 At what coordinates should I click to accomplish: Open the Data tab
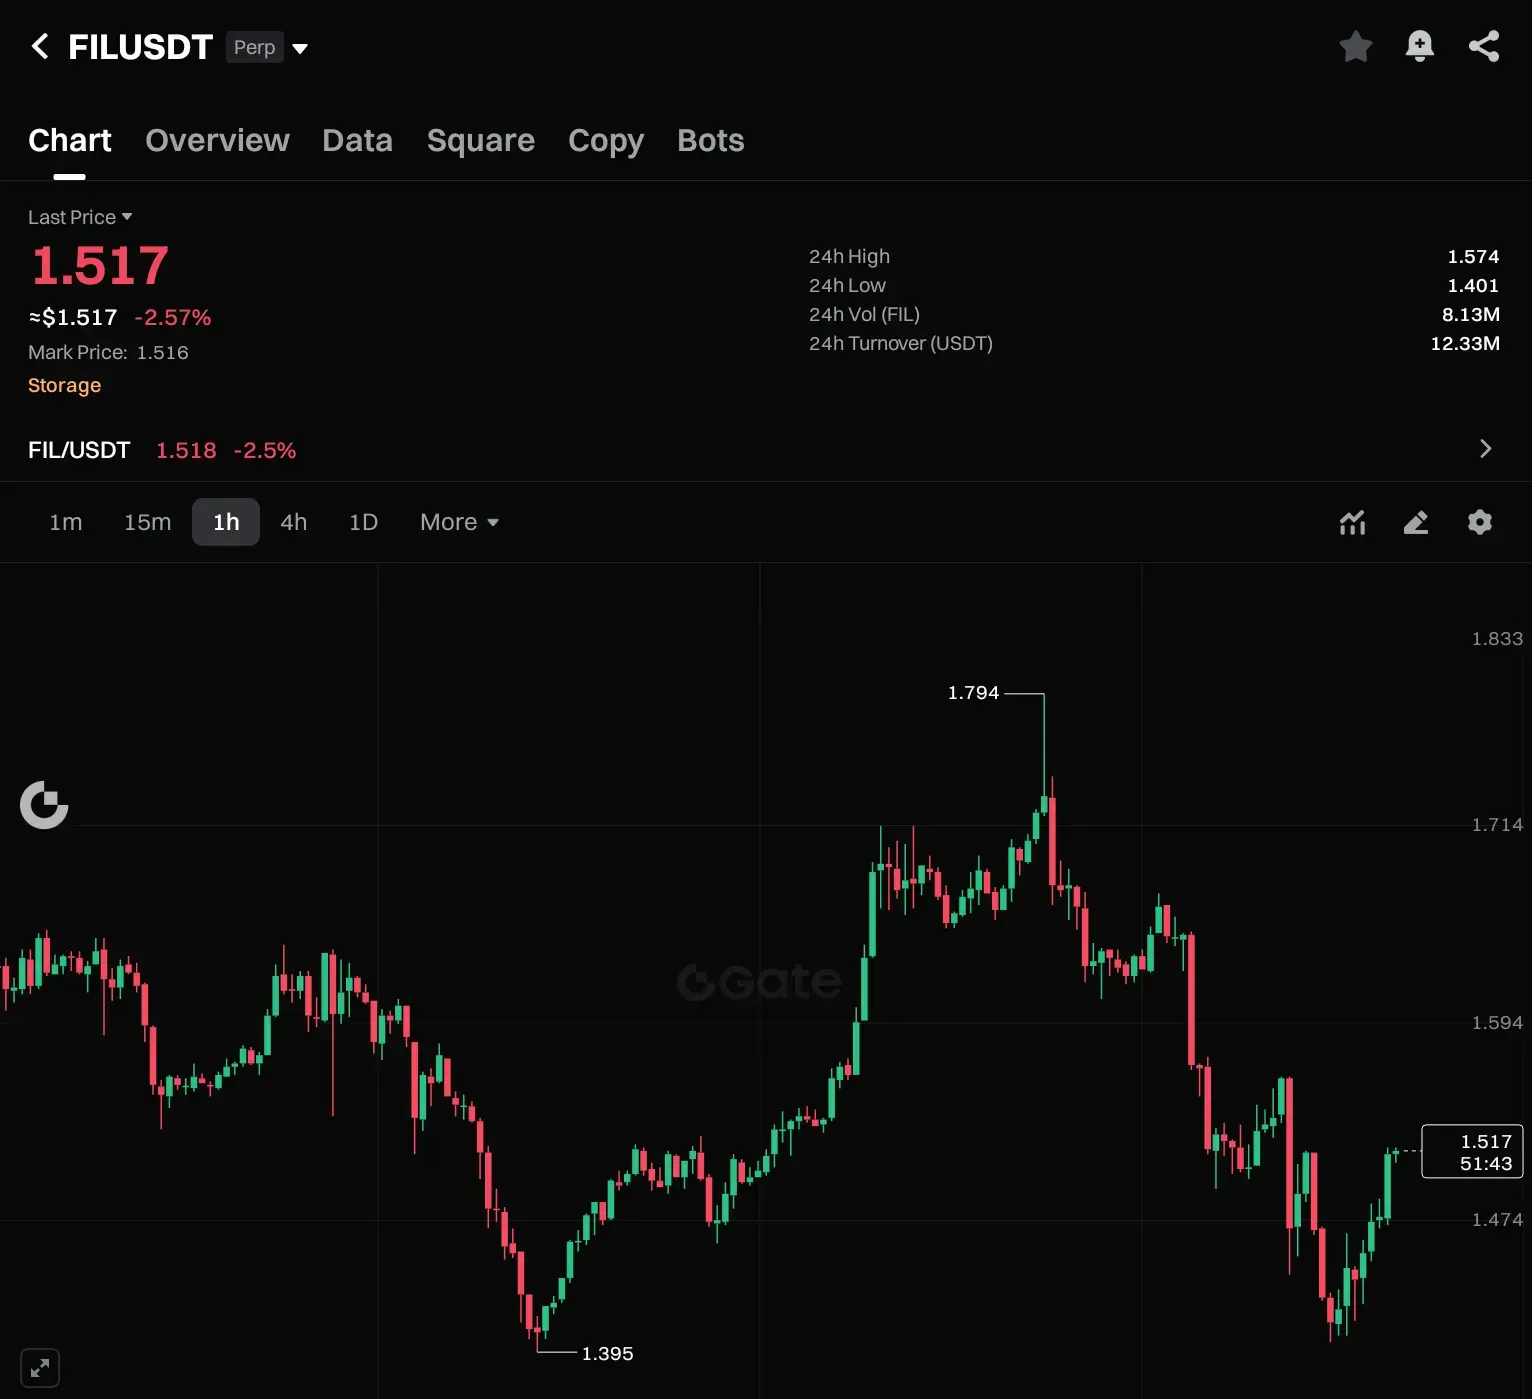tap(357, 141)
